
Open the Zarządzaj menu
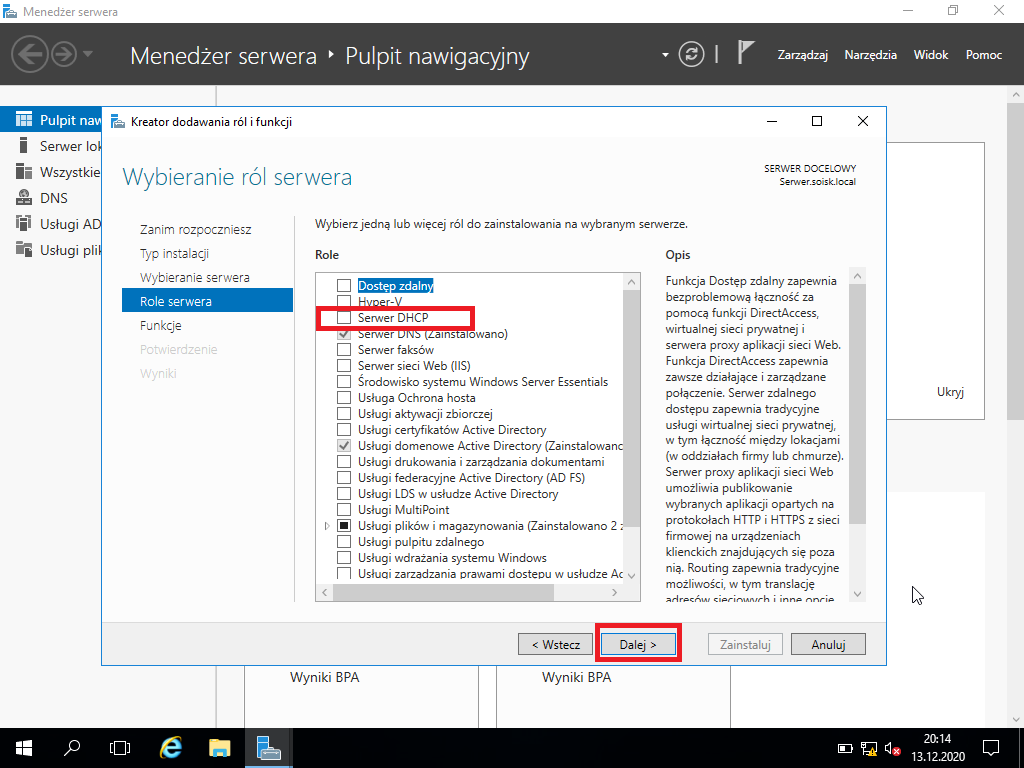point(803,55)
